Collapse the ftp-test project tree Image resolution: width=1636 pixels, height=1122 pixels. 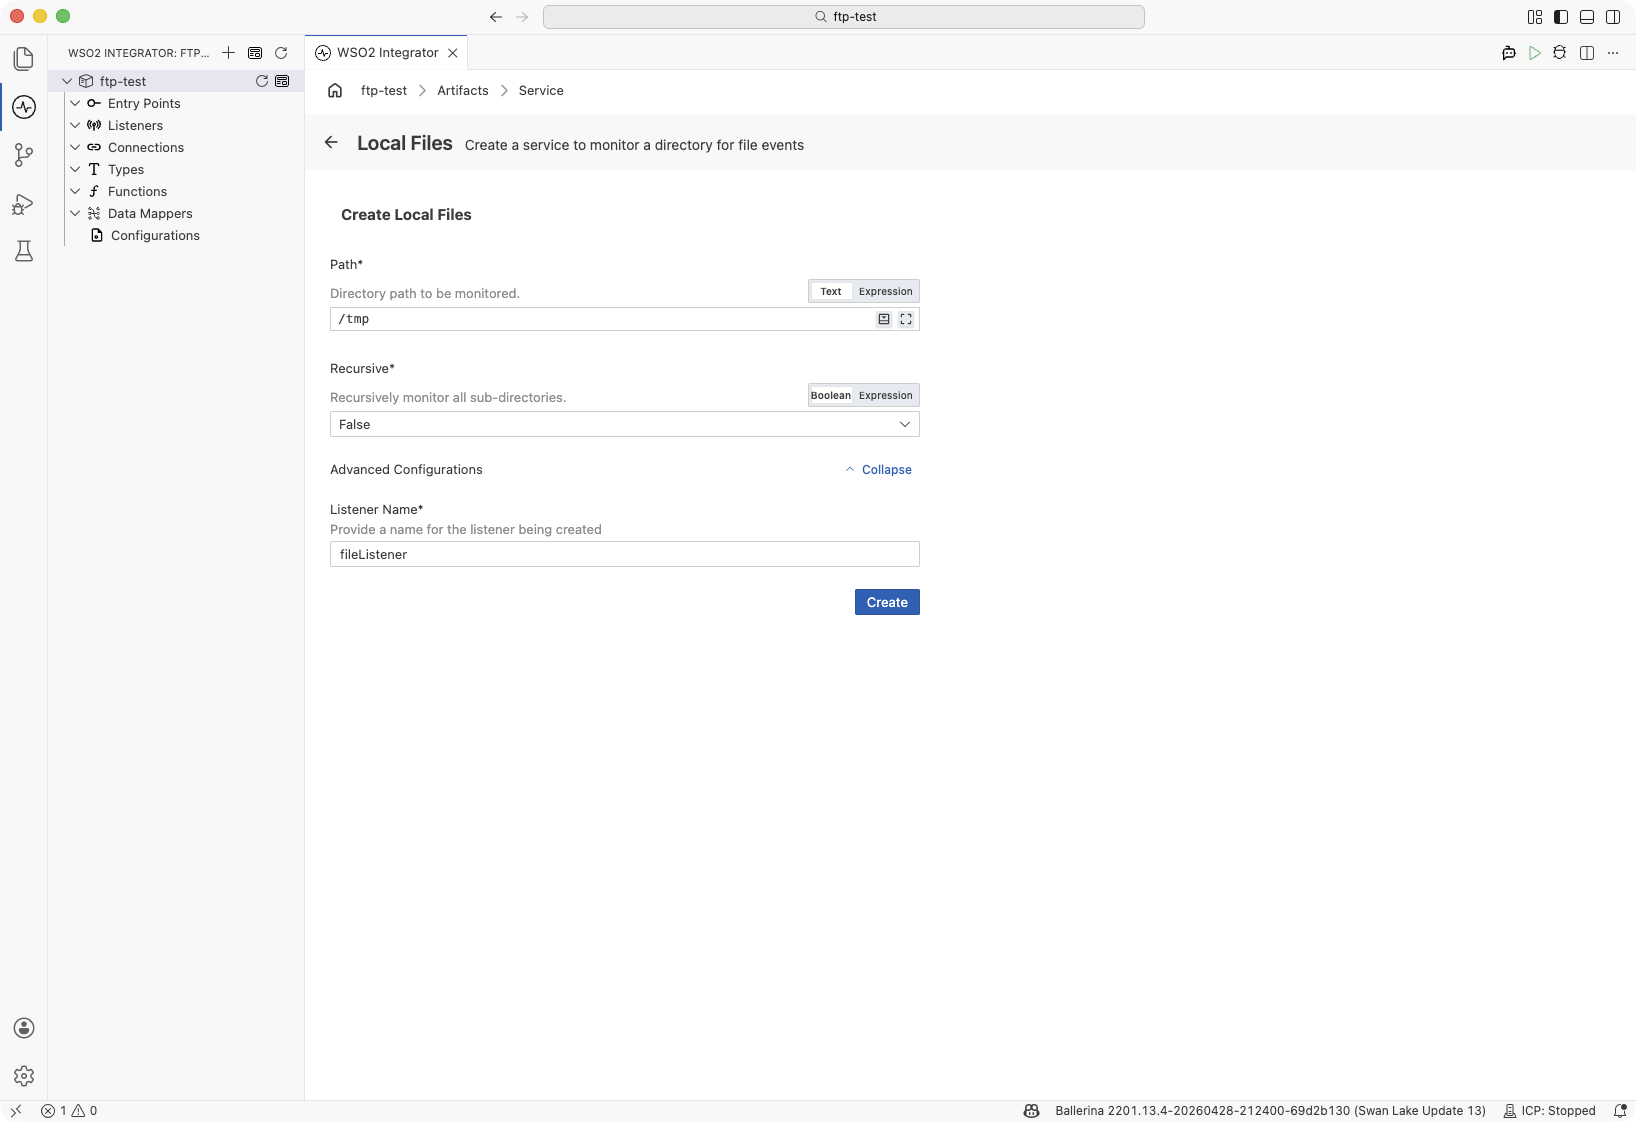tap(67, 81)
